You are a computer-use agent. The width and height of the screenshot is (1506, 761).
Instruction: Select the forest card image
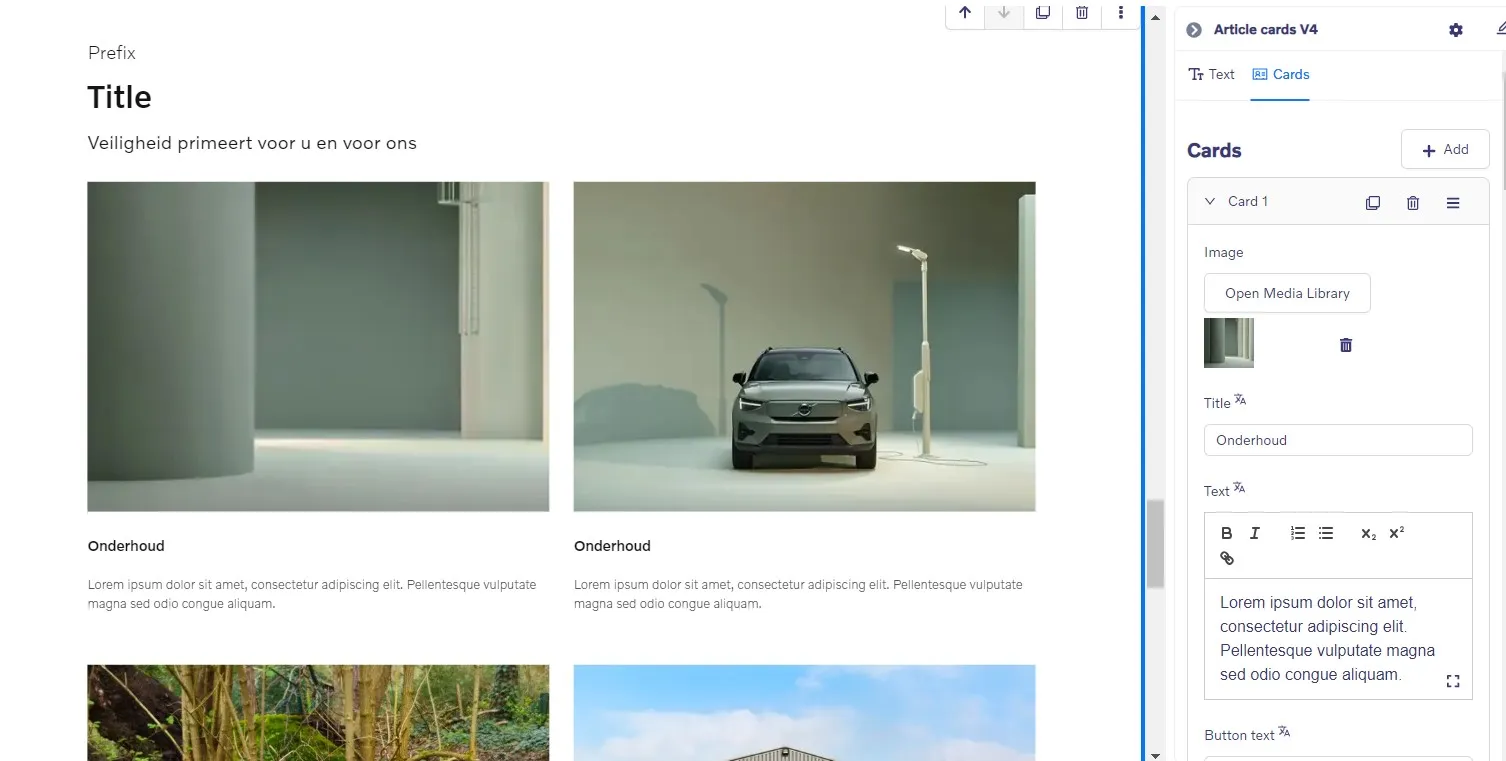click(x=318, y=712)
